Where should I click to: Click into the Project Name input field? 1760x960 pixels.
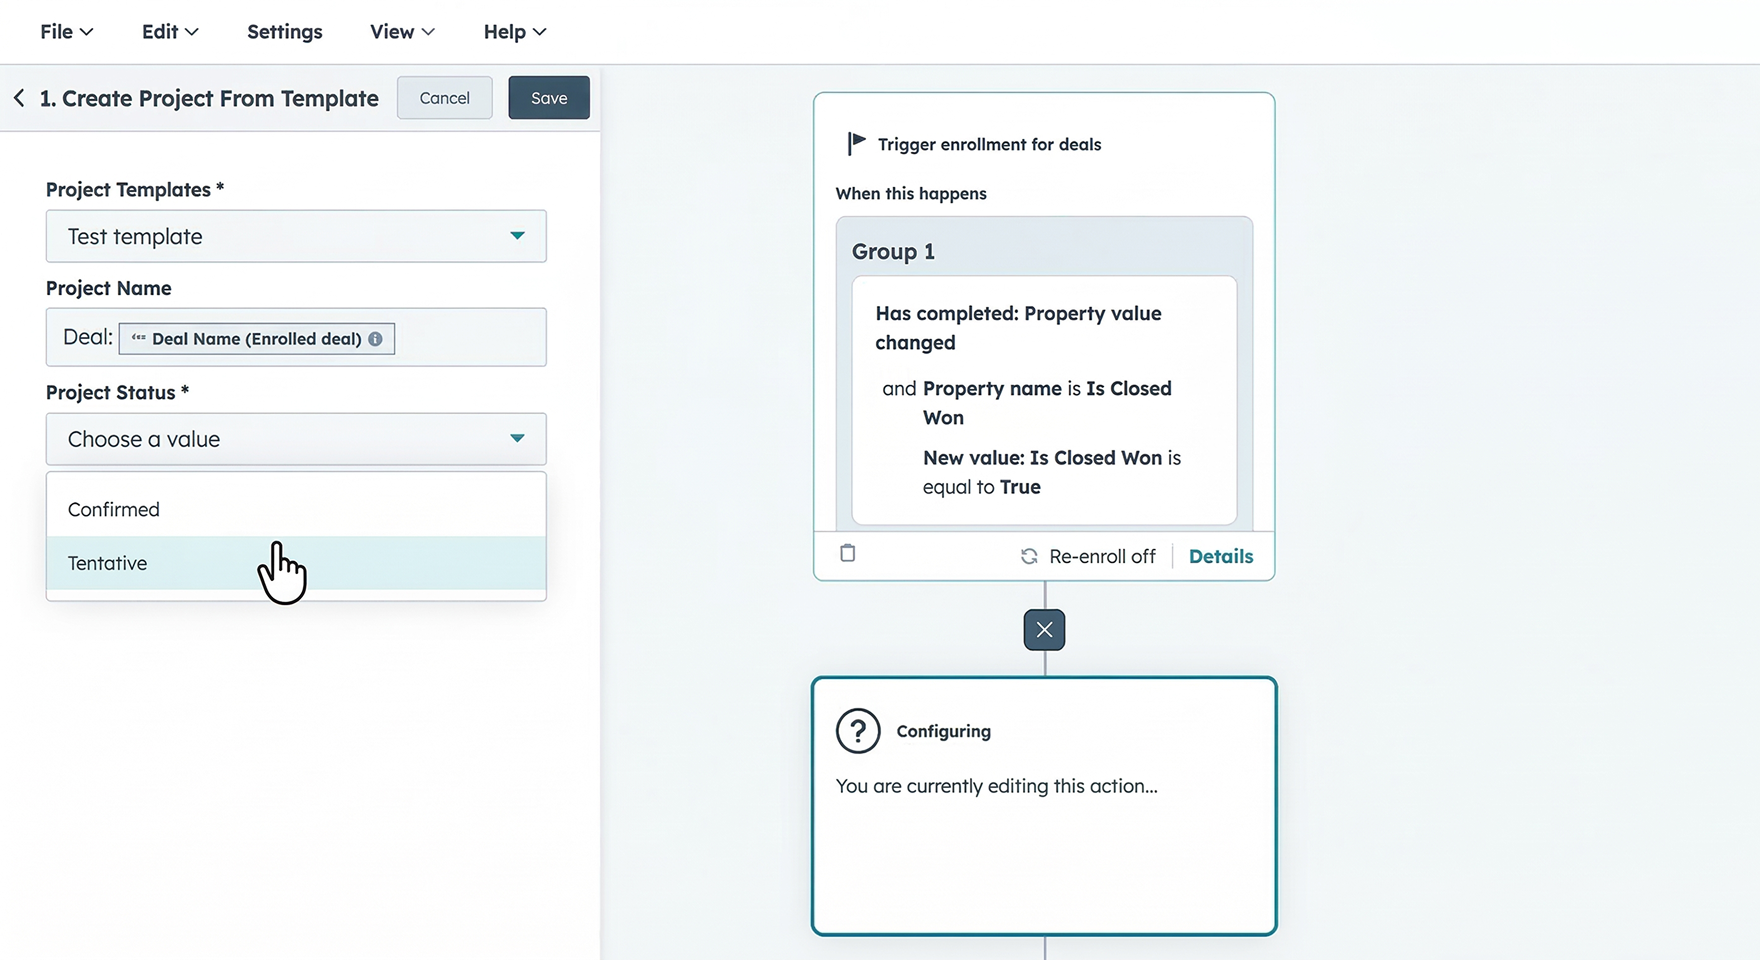pos(470,338)
